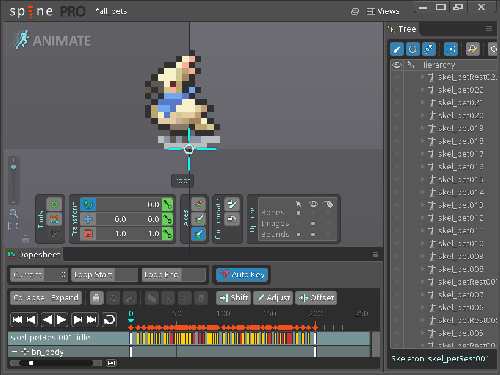Collapse the bn_body dopesheet row
Image resolution: width=500 pixels, height=375 pixels.
[14, 352]
